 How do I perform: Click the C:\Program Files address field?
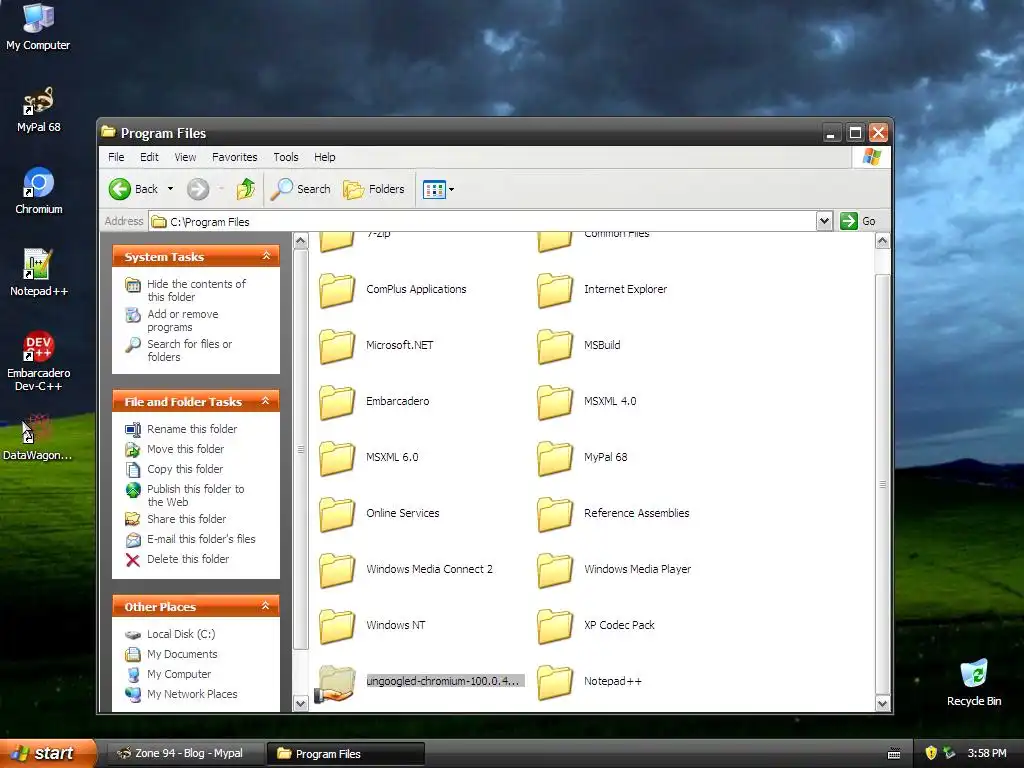[x=483, y=221]
